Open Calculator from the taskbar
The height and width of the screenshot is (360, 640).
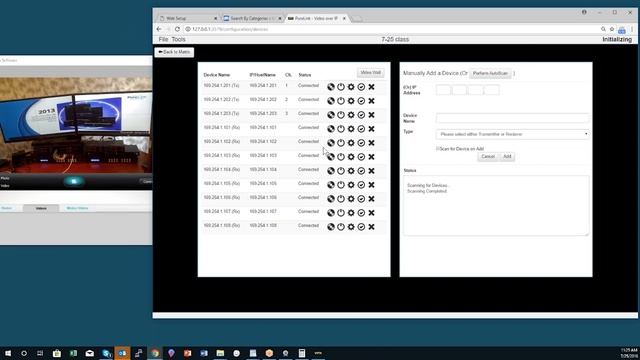click(x=302, y=353)
